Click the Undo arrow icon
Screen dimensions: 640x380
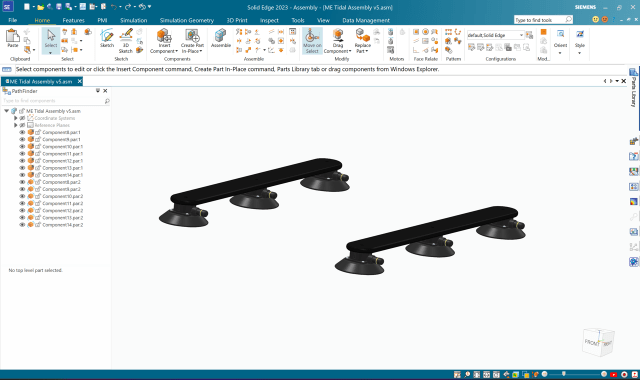pos(113,7)
